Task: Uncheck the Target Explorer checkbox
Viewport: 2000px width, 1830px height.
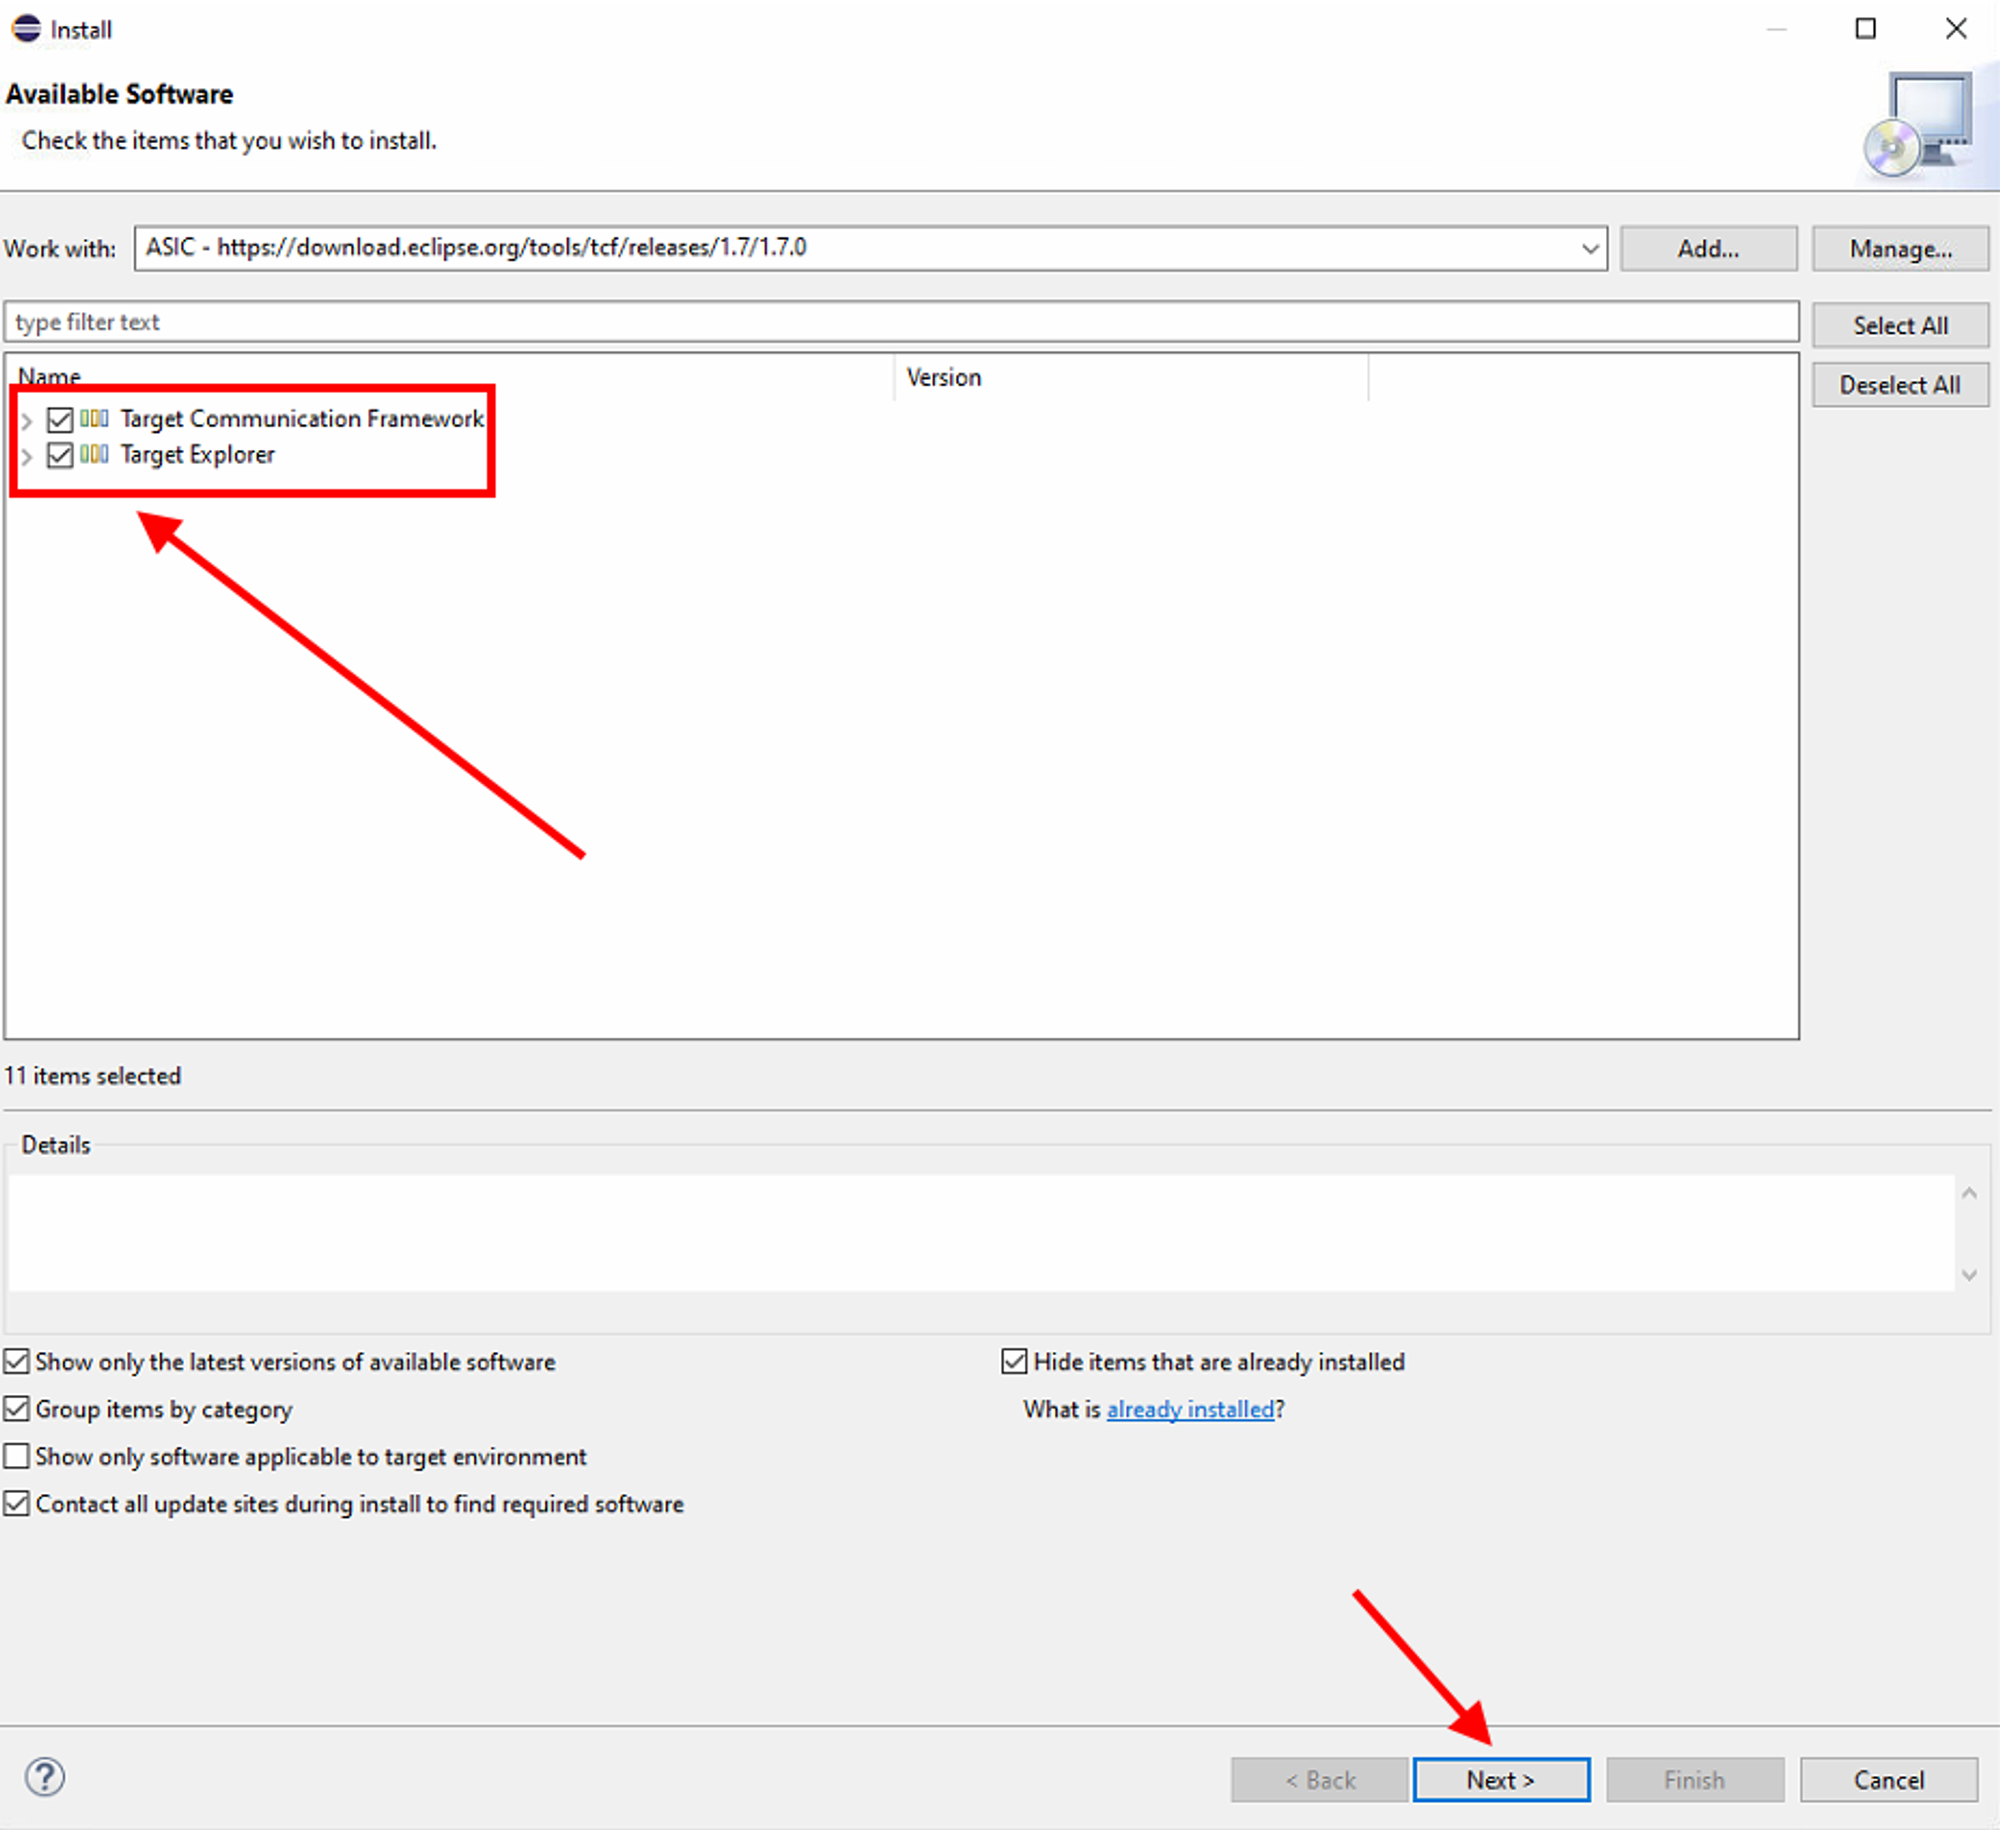Action: click(60, 455)
